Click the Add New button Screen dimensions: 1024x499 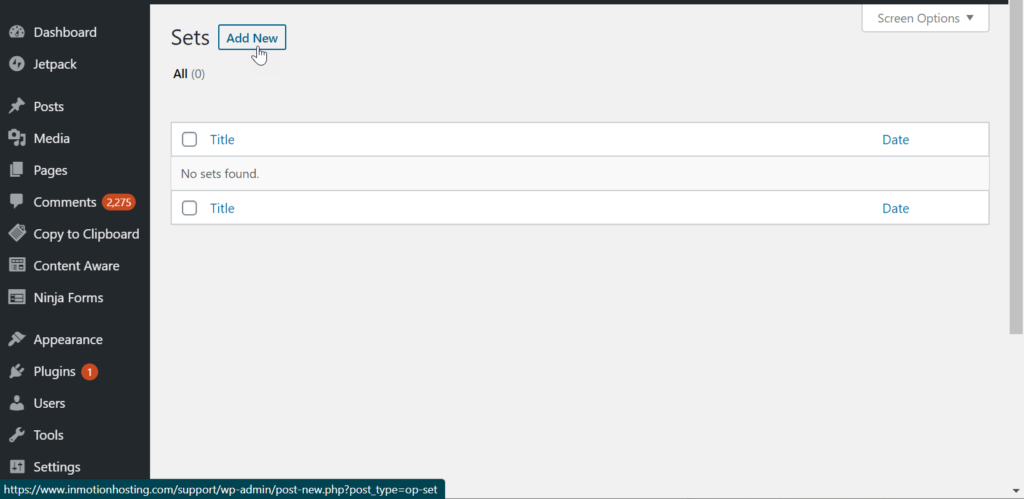[x=252, y=38]
